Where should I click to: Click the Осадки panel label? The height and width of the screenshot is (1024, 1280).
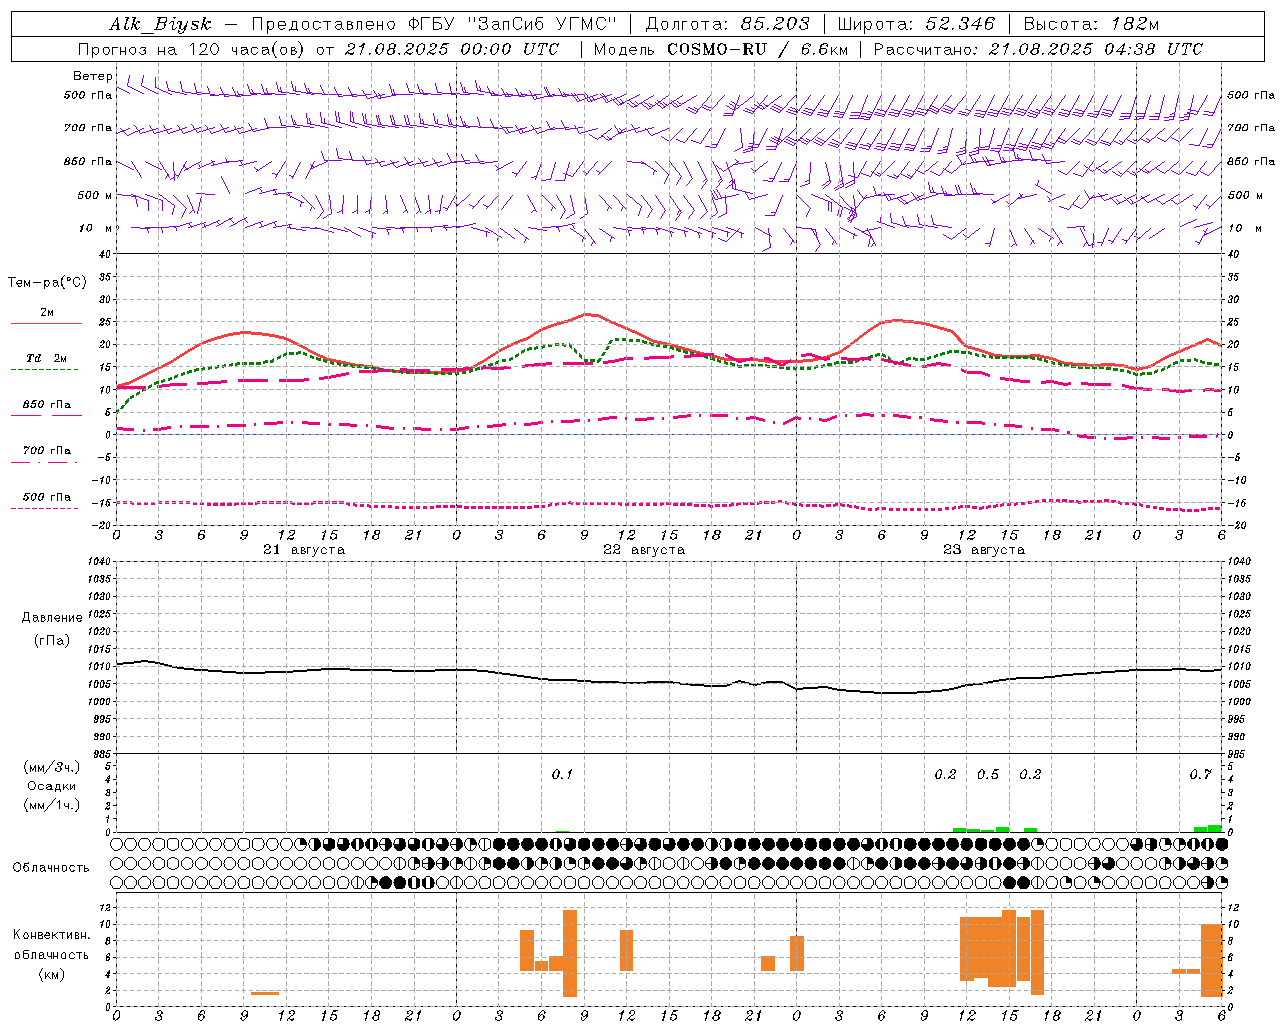[52, 786]
